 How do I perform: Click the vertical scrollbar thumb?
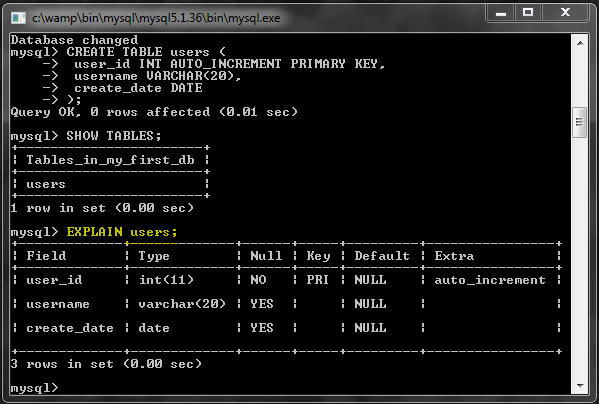580,122
